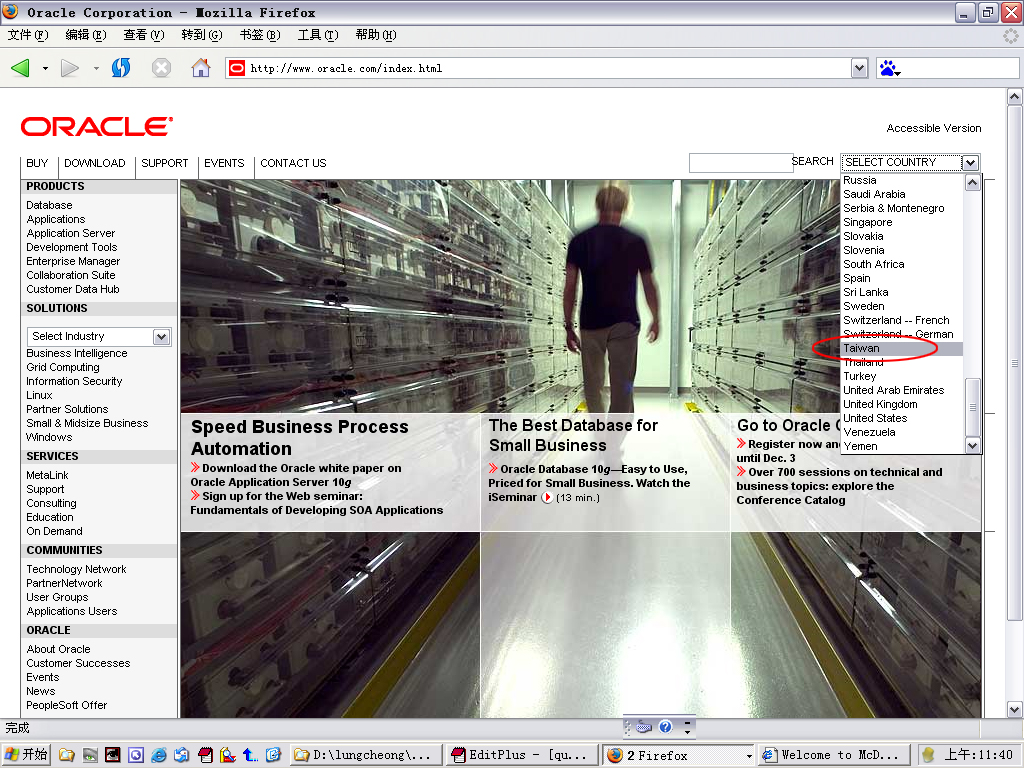
Task: Select Switzerland -- French in the country list
Action: pos(902,321)
